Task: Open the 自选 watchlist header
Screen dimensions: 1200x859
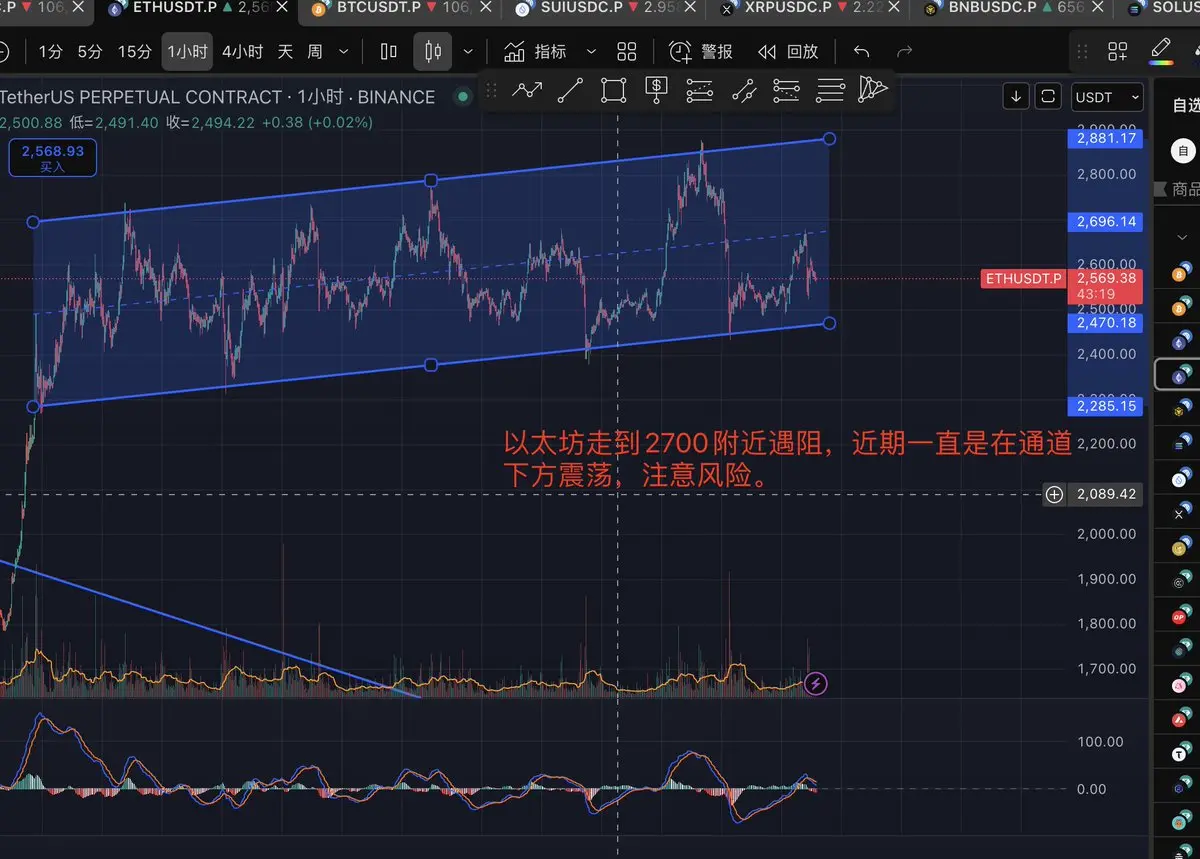Action: point(1185,105)
